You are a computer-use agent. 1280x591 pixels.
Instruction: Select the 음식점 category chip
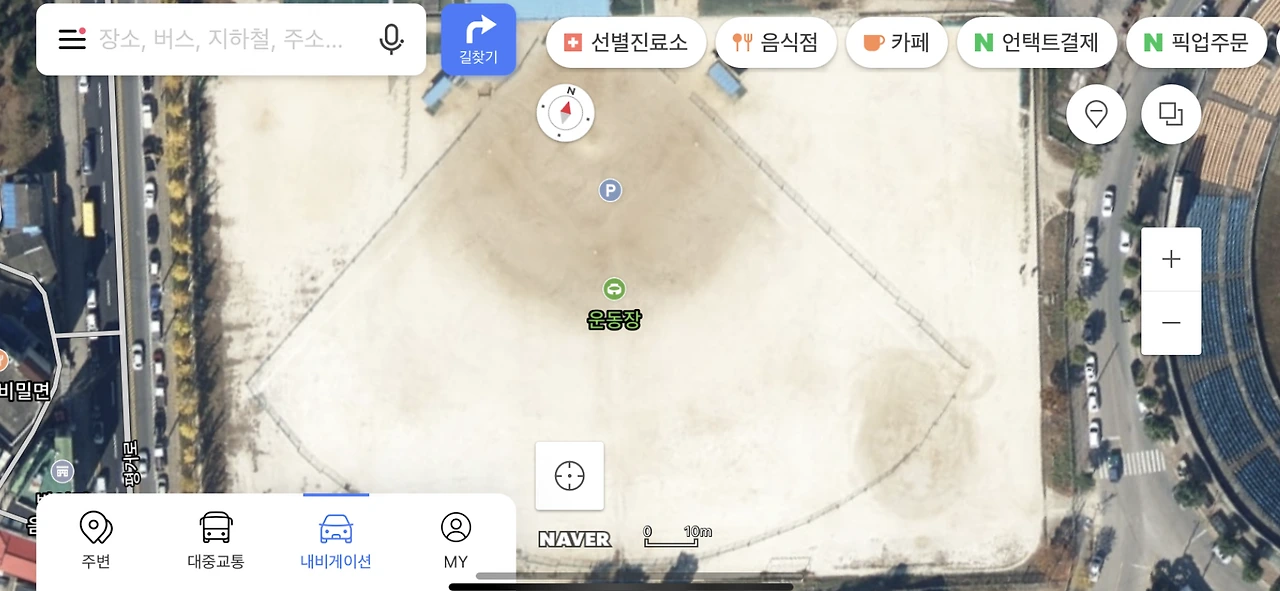pyautogui.click(x=776, y=42)
